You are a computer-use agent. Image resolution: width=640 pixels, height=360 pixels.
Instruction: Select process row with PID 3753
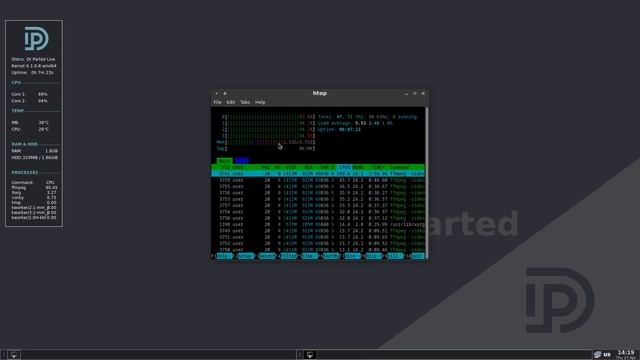(318, 199)
